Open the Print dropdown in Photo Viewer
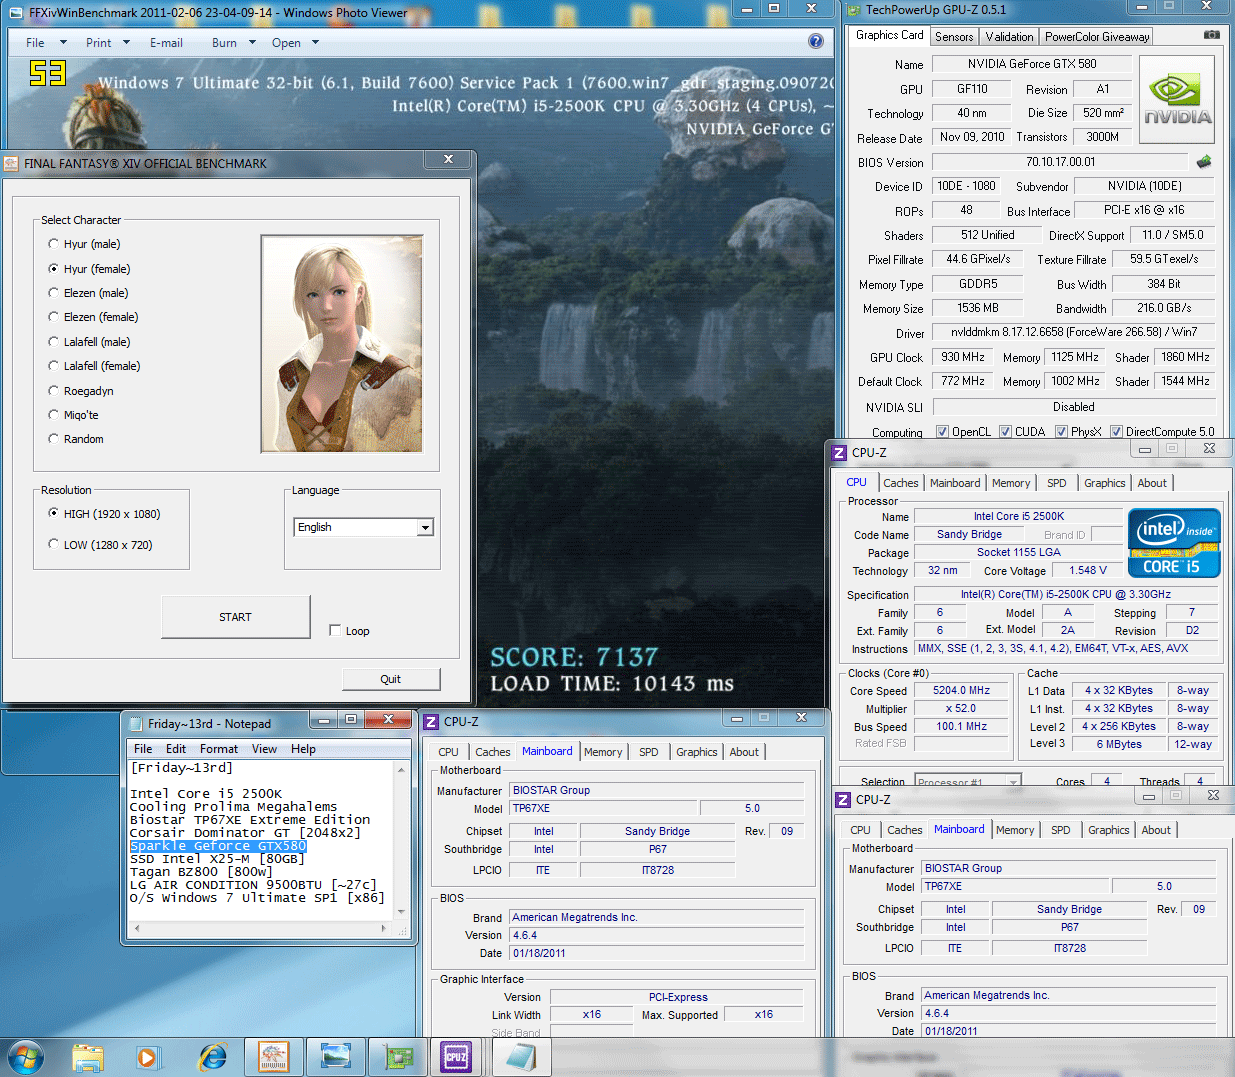 click(x=126, y=43)
